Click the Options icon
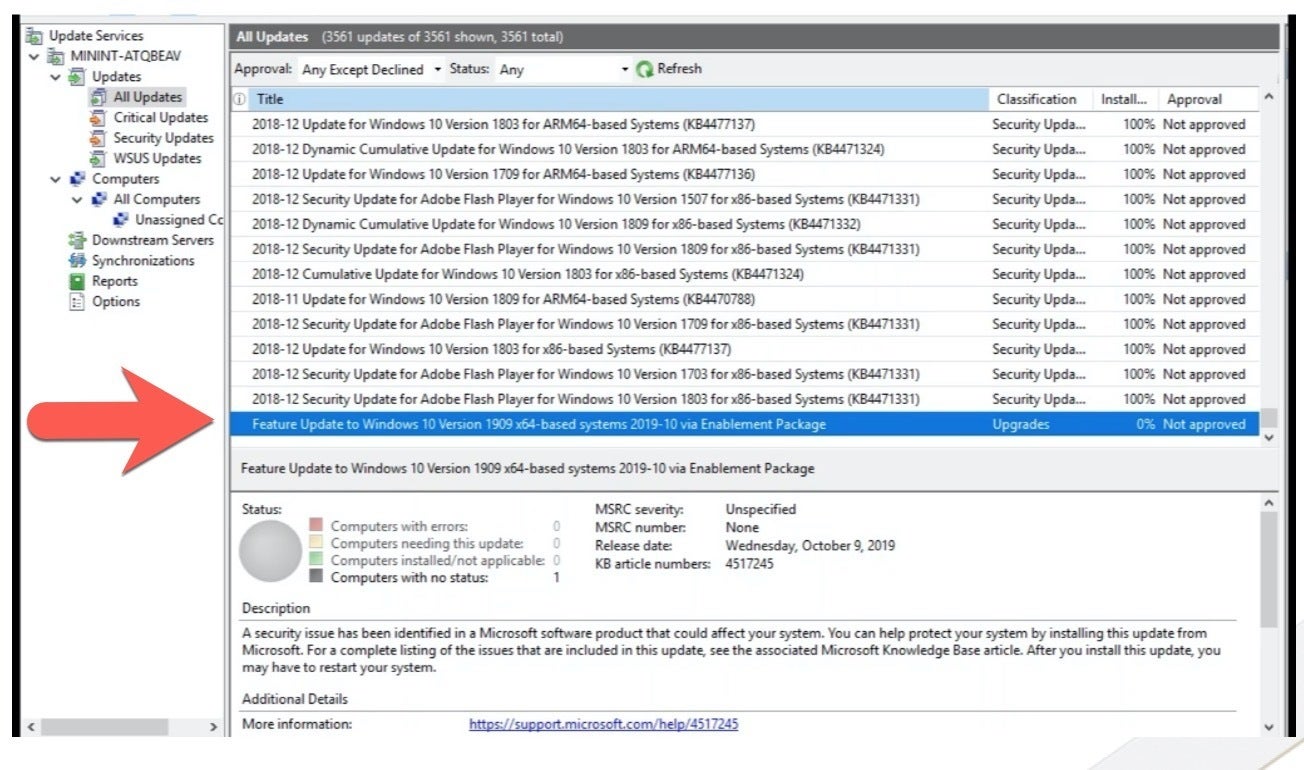The image size is (1304, 770). pyautogui.click(x=77, y=302)
